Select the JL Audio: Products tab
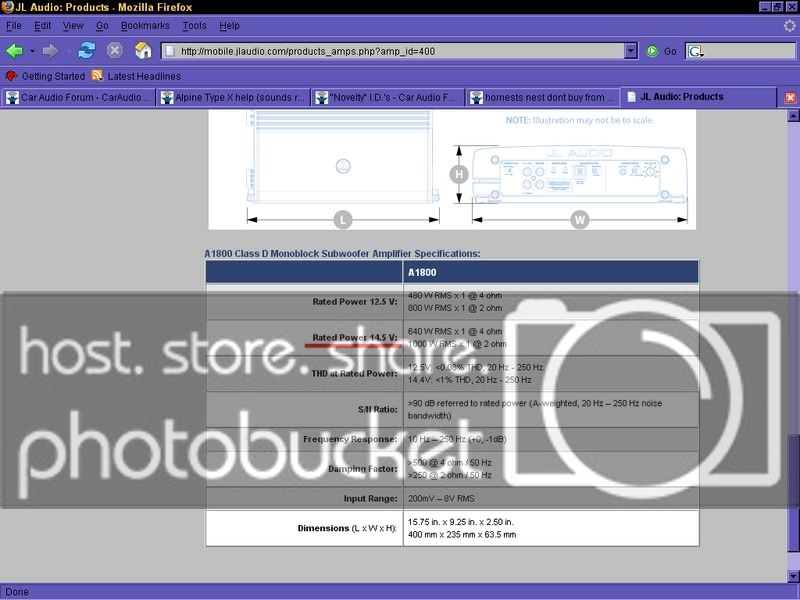The width and height of the screenshot is (800, 600). 698,97
